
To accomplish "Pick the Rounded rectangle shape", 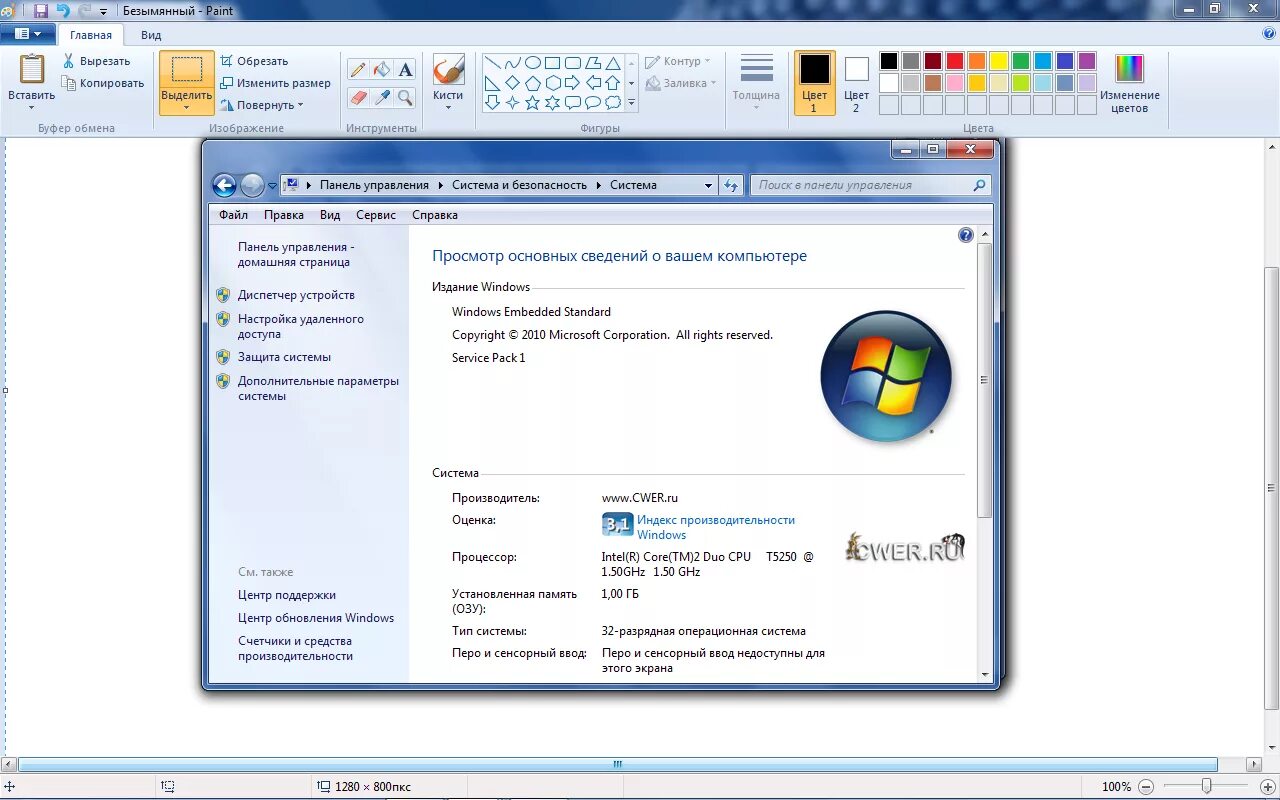I will pos(573,62).
